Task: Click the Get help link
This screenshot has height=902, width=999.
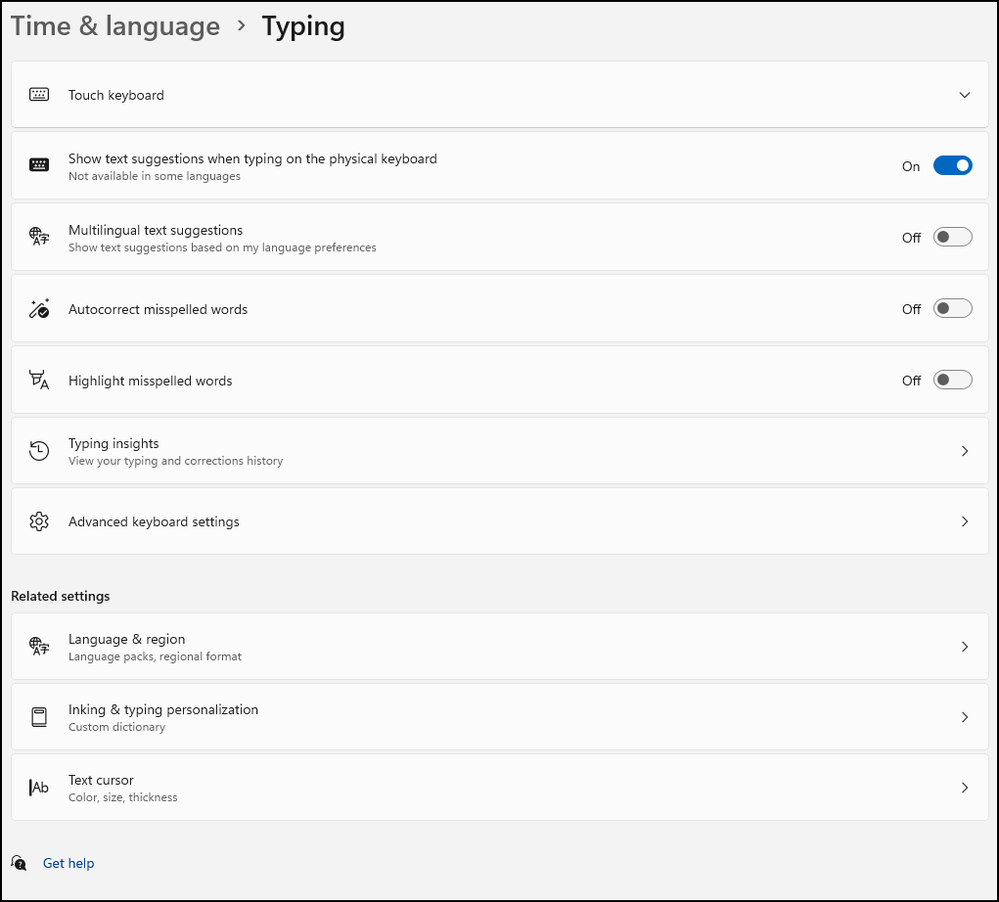Action: (x=68, y=863)
